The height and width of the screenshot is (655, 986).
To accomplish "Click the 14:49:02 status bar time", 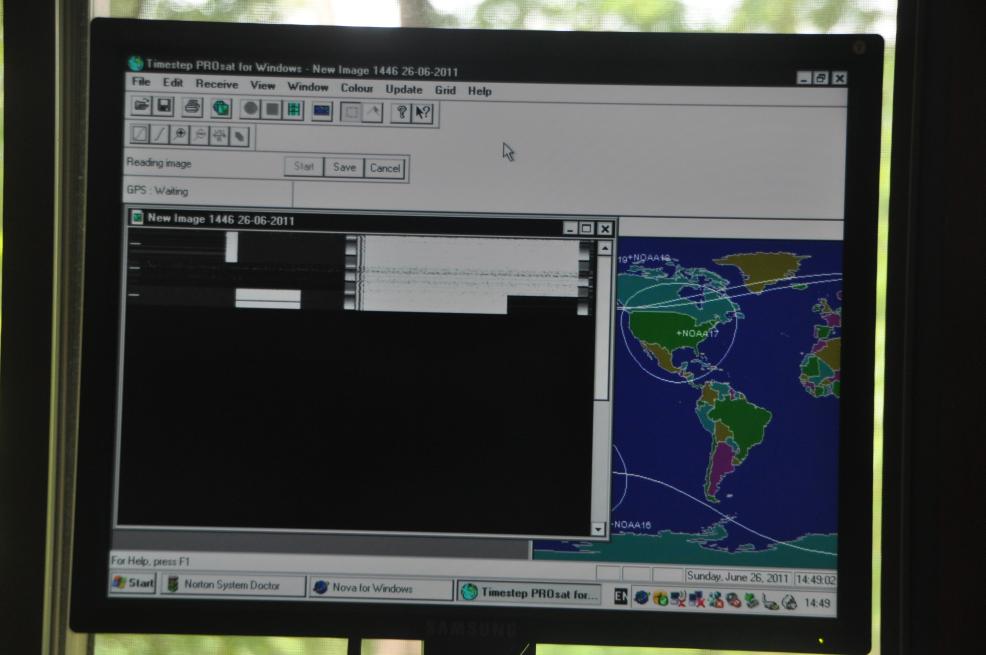I will pyautogui.click(x=815, y=580).
